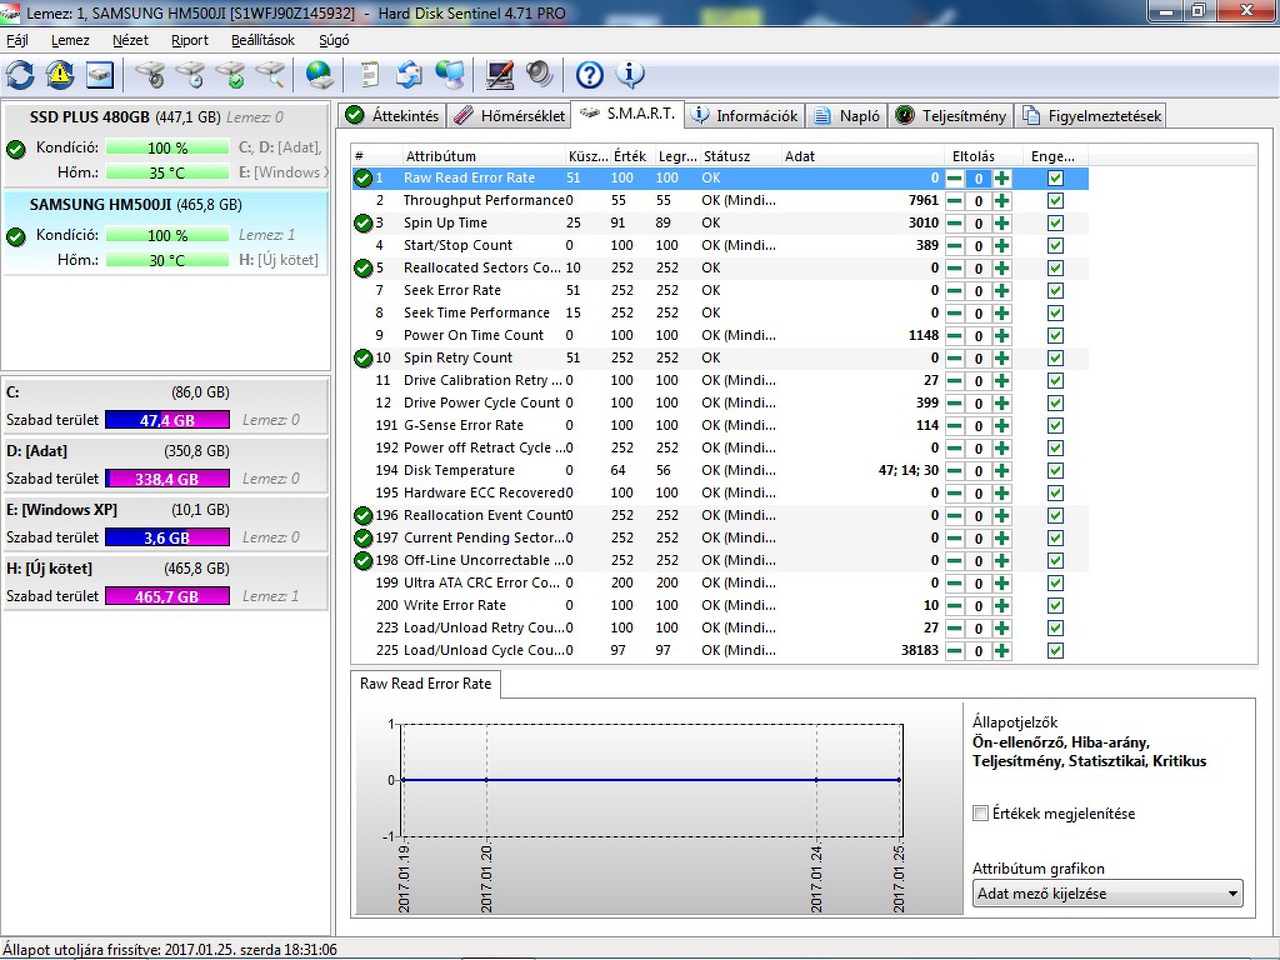
Task: Open help with the question mark icon
Action: [x=590, y=75]
